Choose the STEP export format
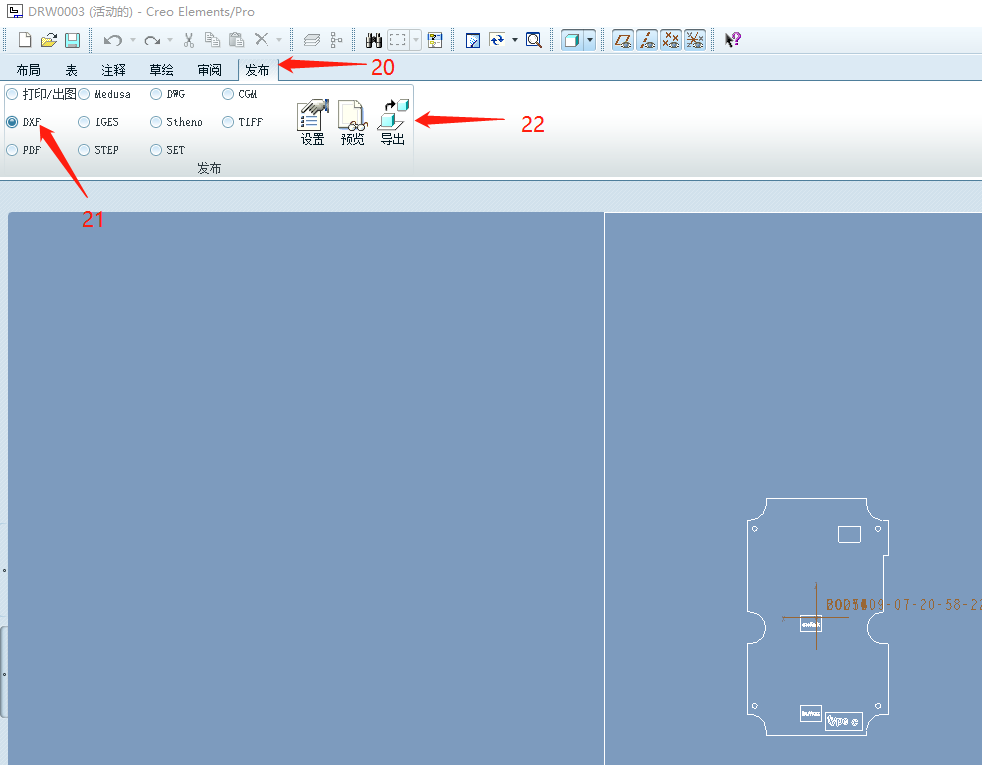 pyautogui.click(x=84, y=150)
